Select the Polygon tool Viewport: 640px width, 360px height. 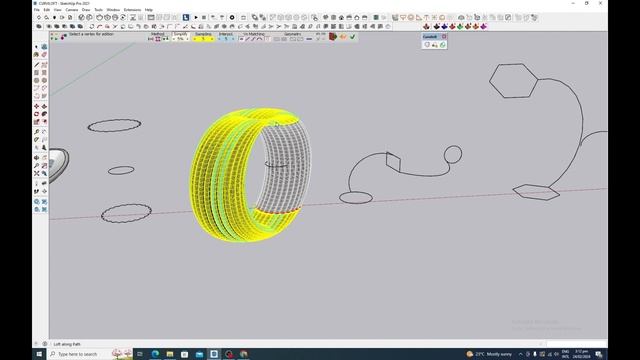44,80
